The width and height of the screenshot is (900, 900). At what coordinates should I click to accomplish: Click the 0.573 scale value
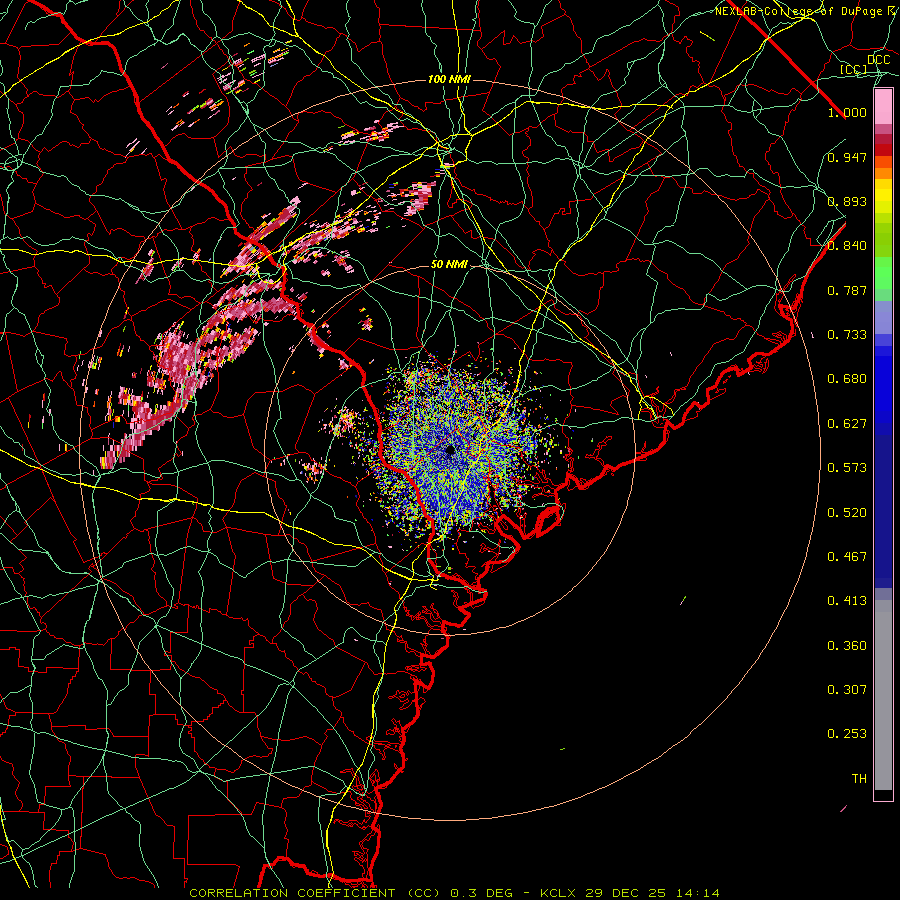pyautogui.click(x=847, y=468)
